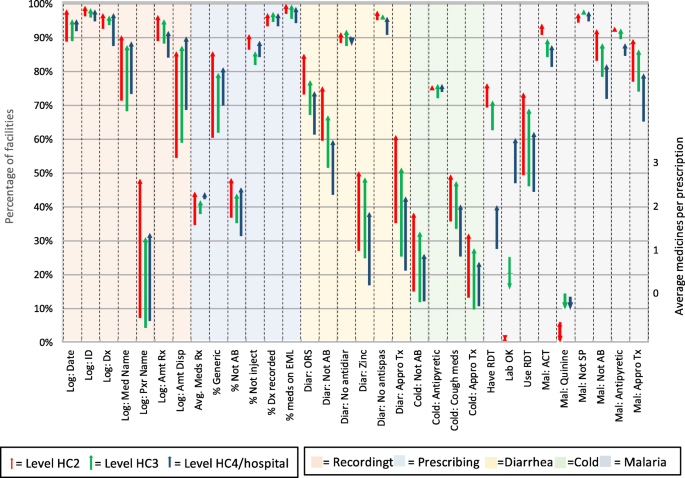
Task: Click the value 1 on right axis
Action: click(x=655, y=250)
